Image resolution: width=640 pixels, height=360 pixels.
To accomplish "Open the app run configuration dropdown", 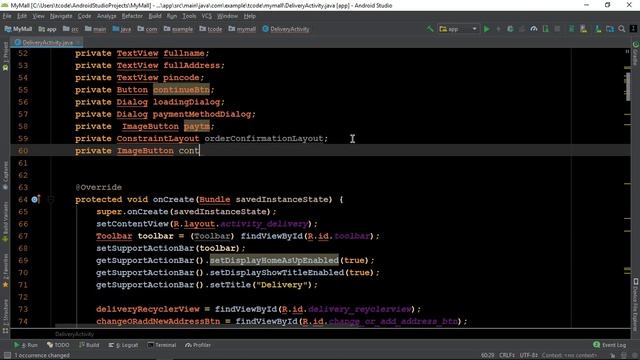I will [x=458, y=29].
